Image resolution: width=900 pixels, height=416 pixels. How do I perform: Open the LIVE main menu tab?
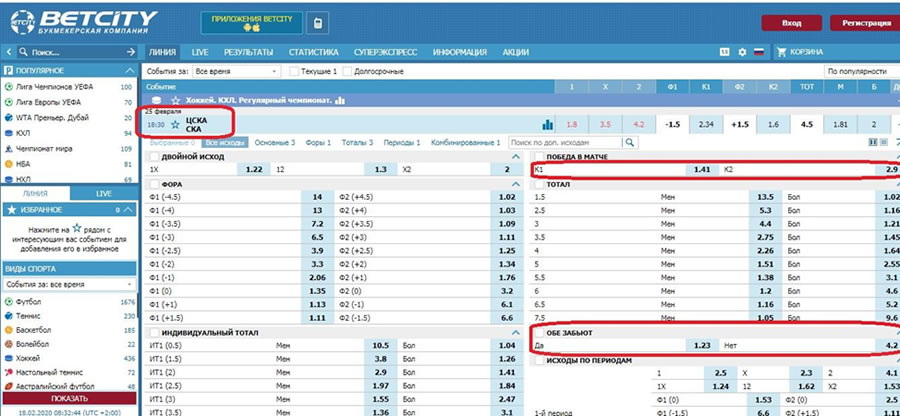pyautogui.click(x=200, y=52)
